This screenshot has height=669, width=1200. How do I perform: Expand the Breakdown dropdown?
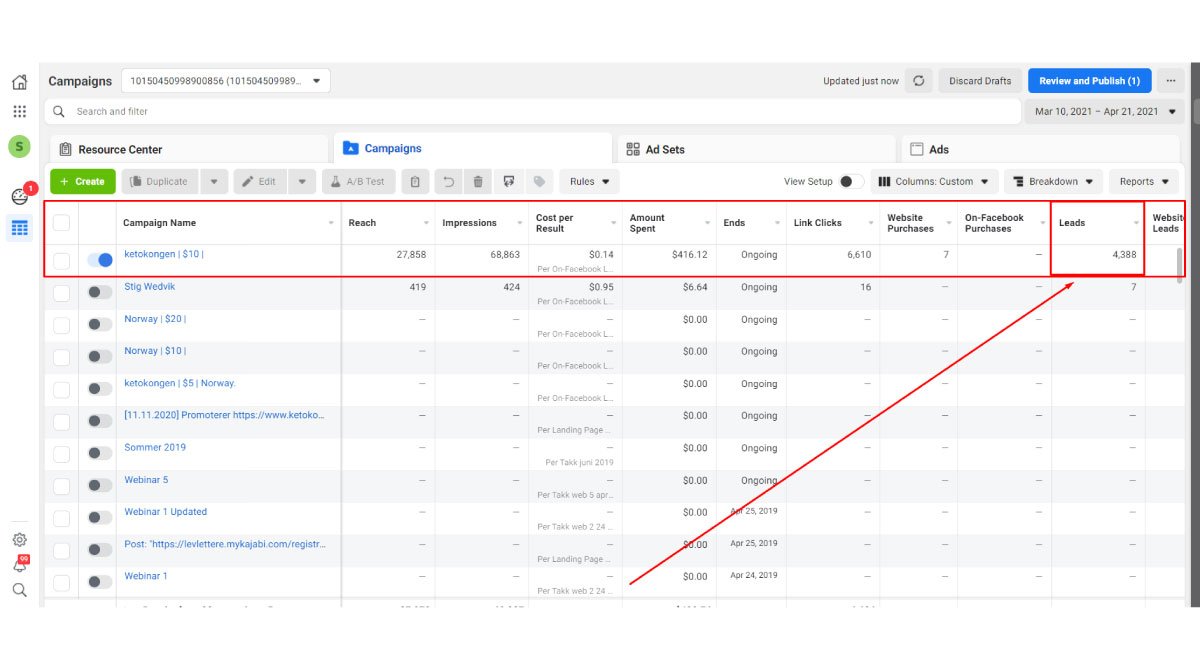click(1053, 182)
